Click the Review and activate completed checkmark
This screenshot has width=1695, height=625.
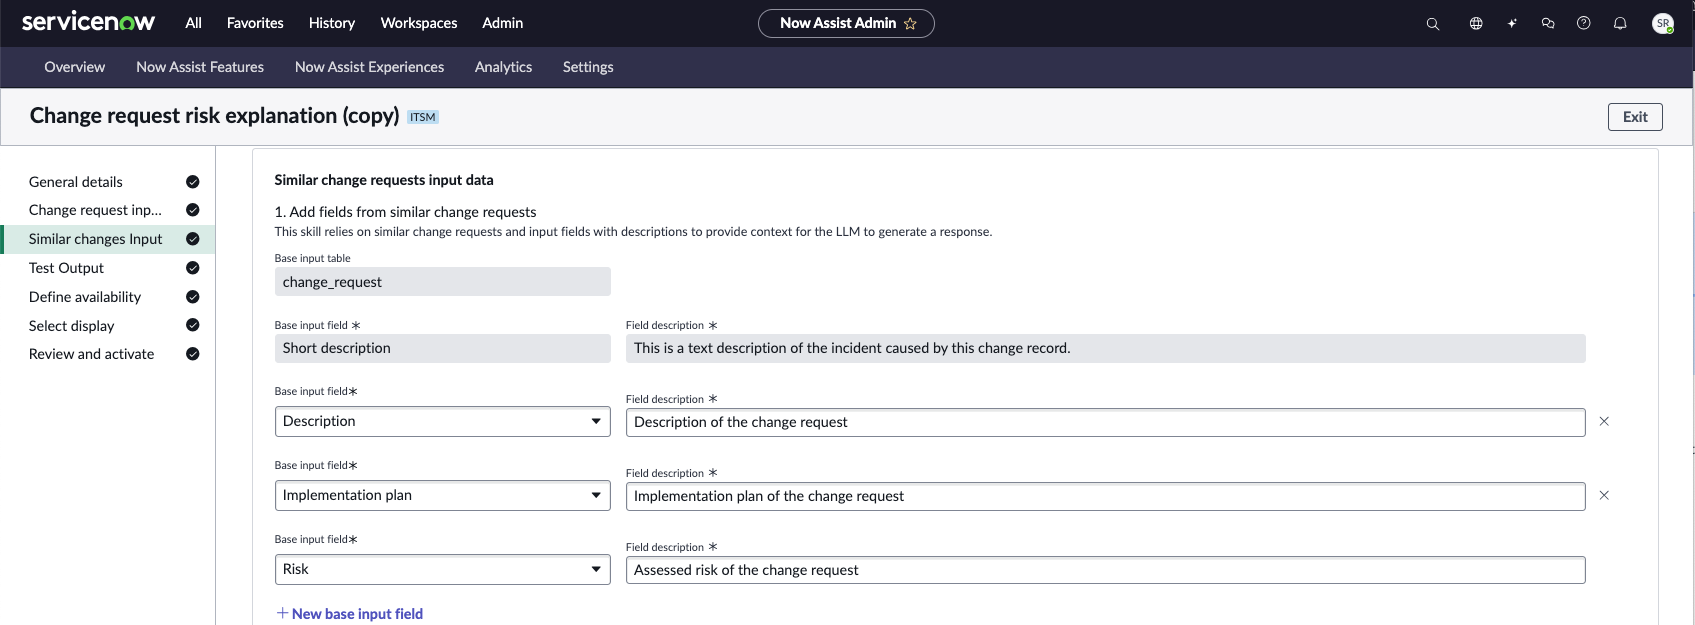click(x=193, y=354)
